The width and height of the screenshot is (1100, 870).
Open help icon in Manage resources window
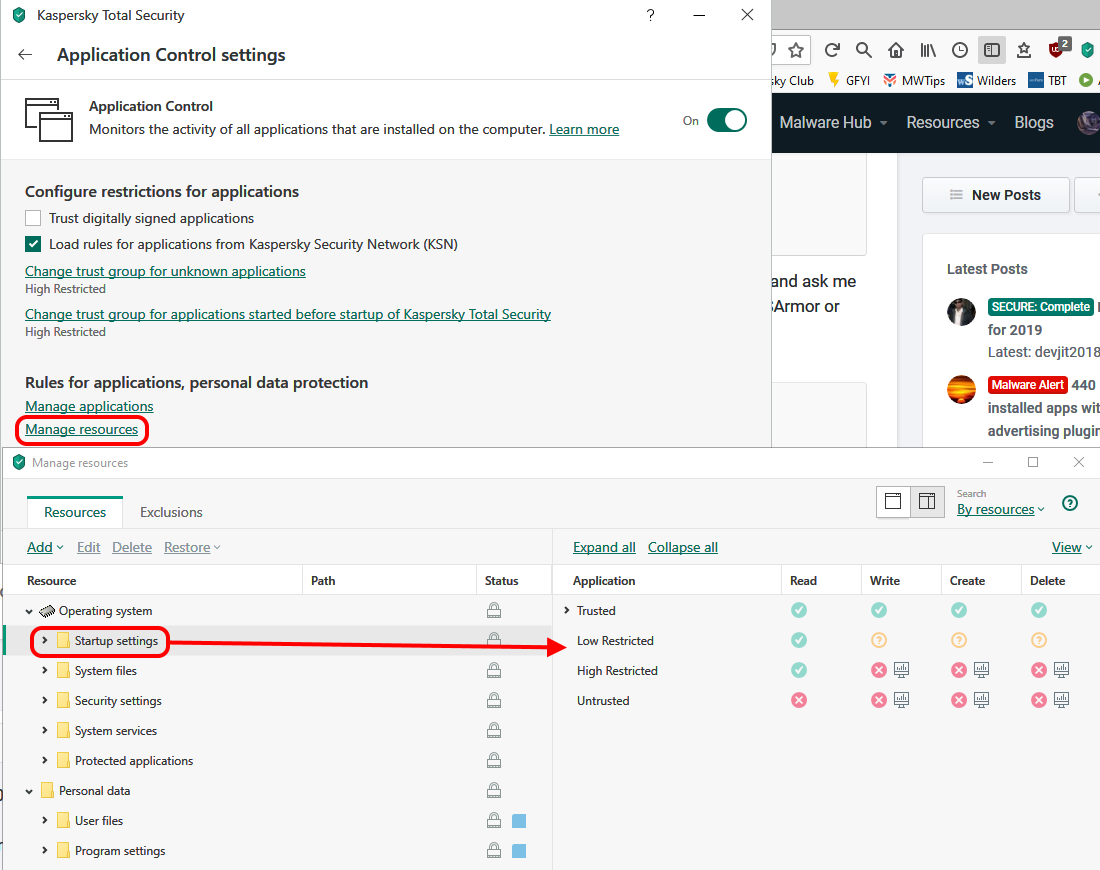point(1070,503)
